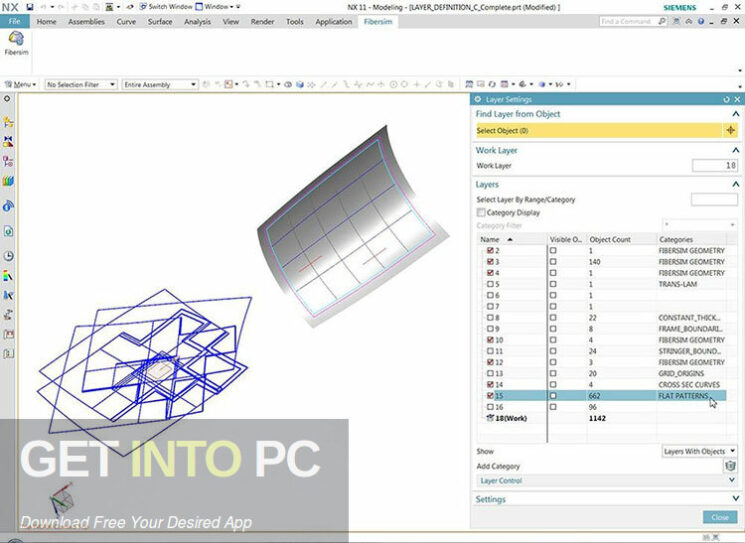The image size is (745, 543).
Task: Select the 18(Work) layer row
Action: click(602, 418)
